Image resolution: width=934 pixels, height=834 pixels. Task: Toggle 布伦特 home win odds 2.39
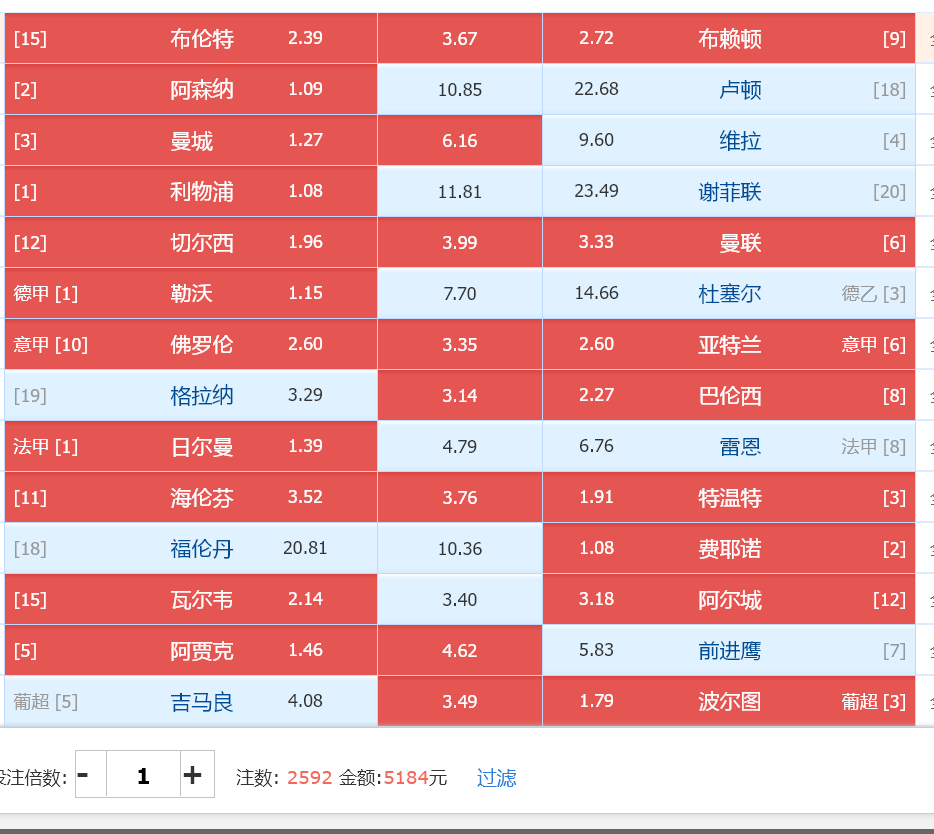(x=191, y=38)
